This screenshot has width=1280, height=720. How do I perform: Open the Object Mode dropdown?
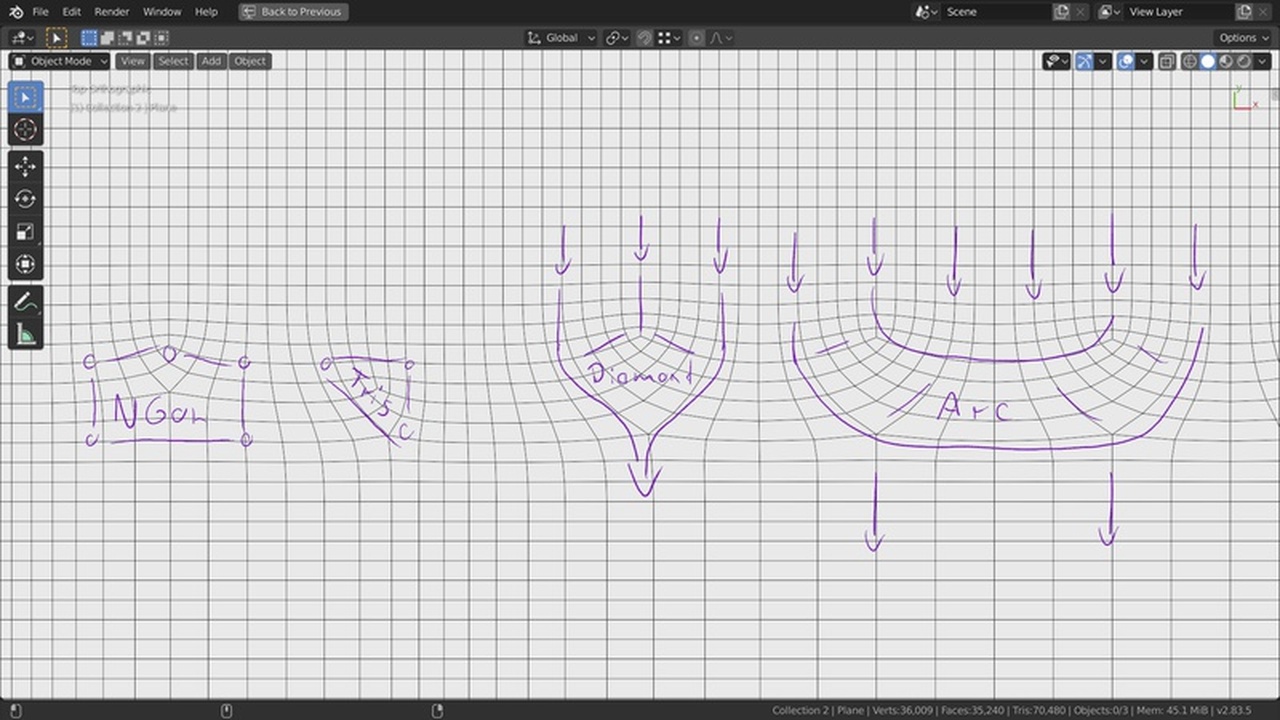[x=58, y=61]
